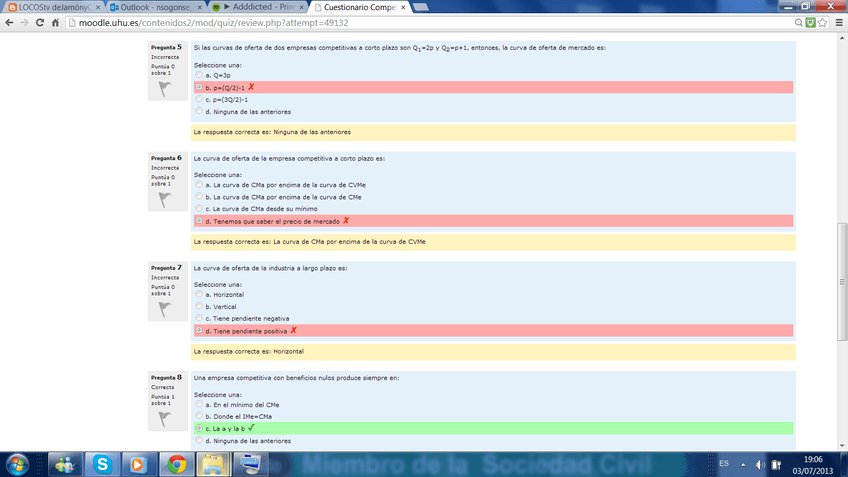This screenshot has height=477, width=848.
Task: Open Windows Live Messenger from the taskbar
Action: [x=65, y=465]
